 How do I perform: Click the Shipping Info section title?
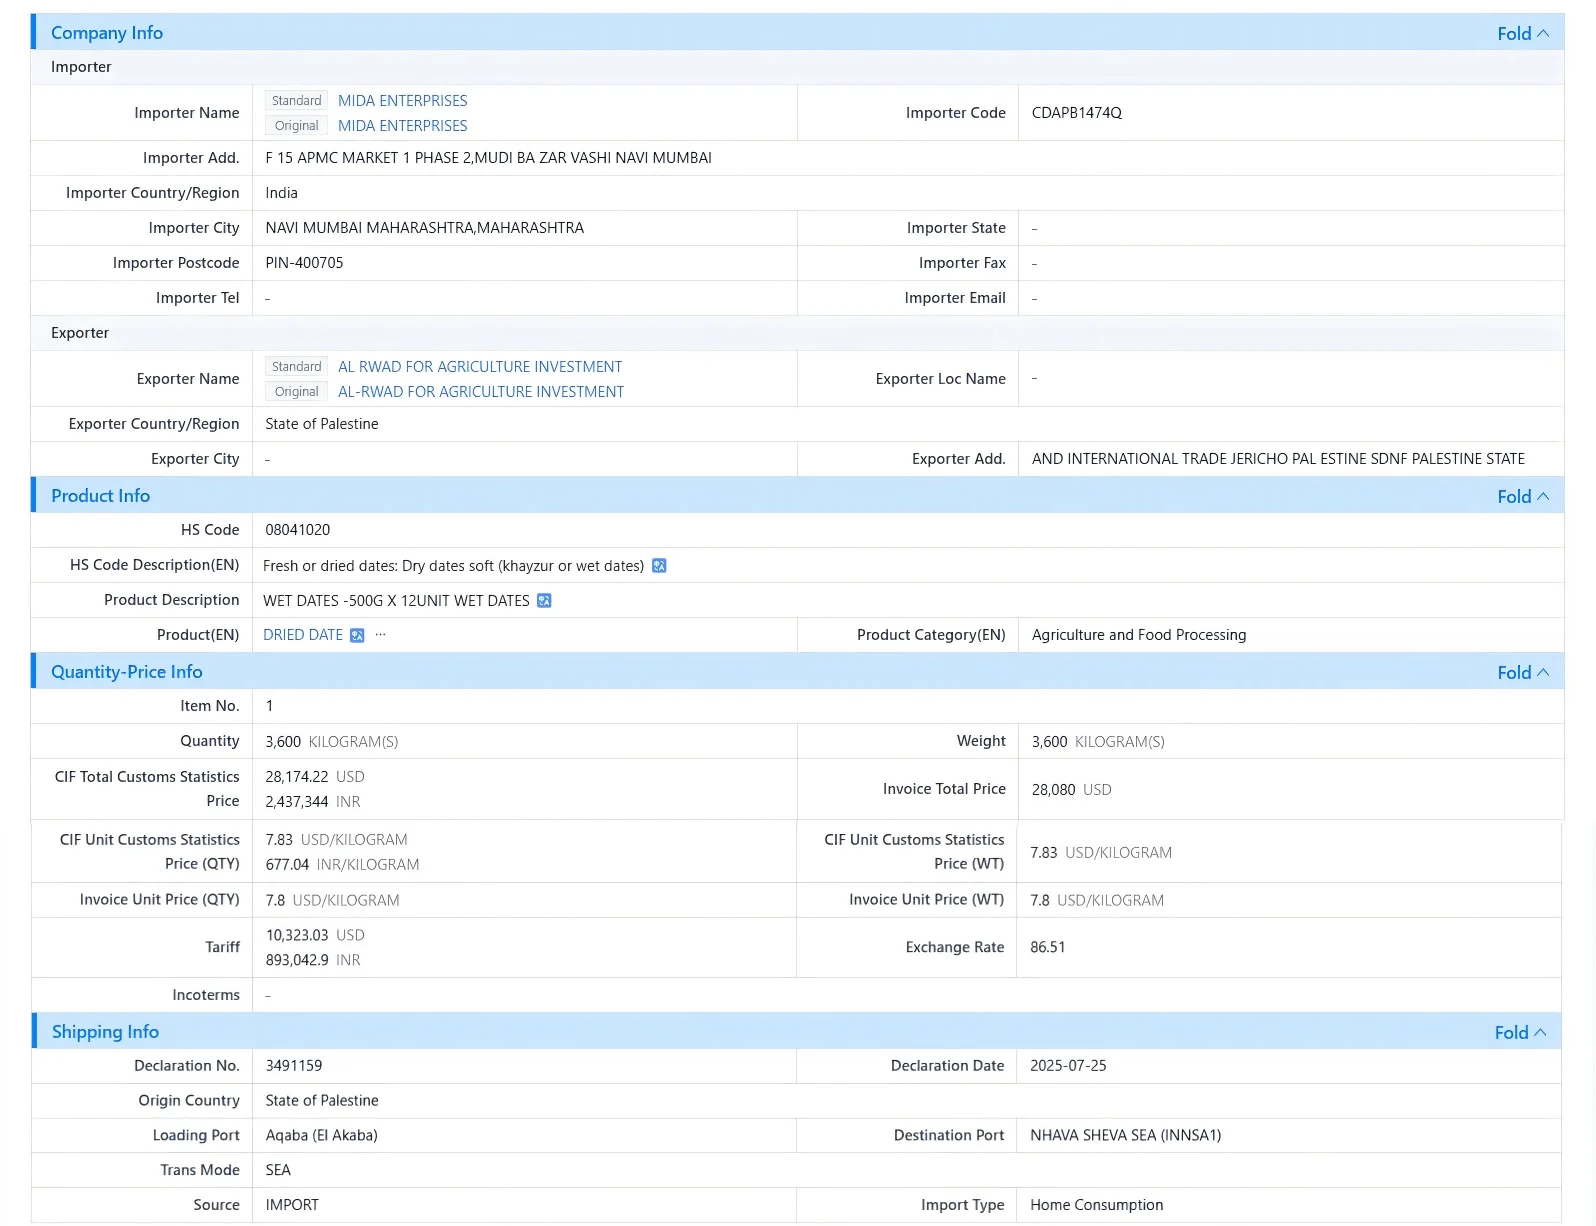point(105,1032)
